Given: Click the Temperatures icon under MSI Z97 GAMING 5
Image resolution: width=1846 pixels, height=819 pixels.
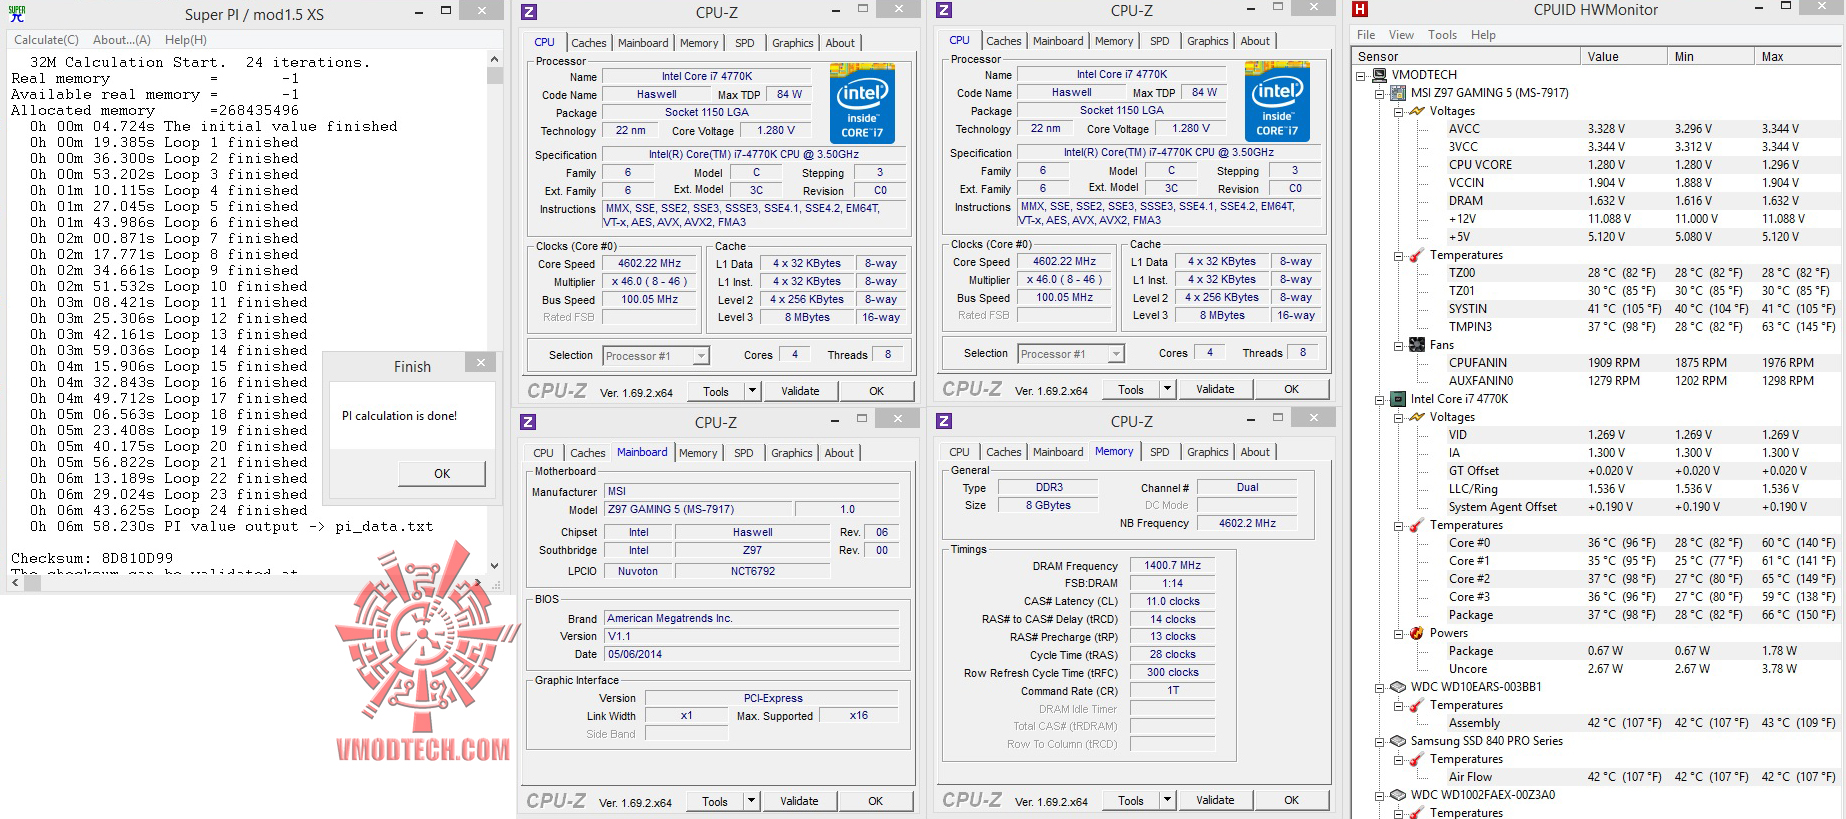Looking at the screenshot, I should [1417, 255].
